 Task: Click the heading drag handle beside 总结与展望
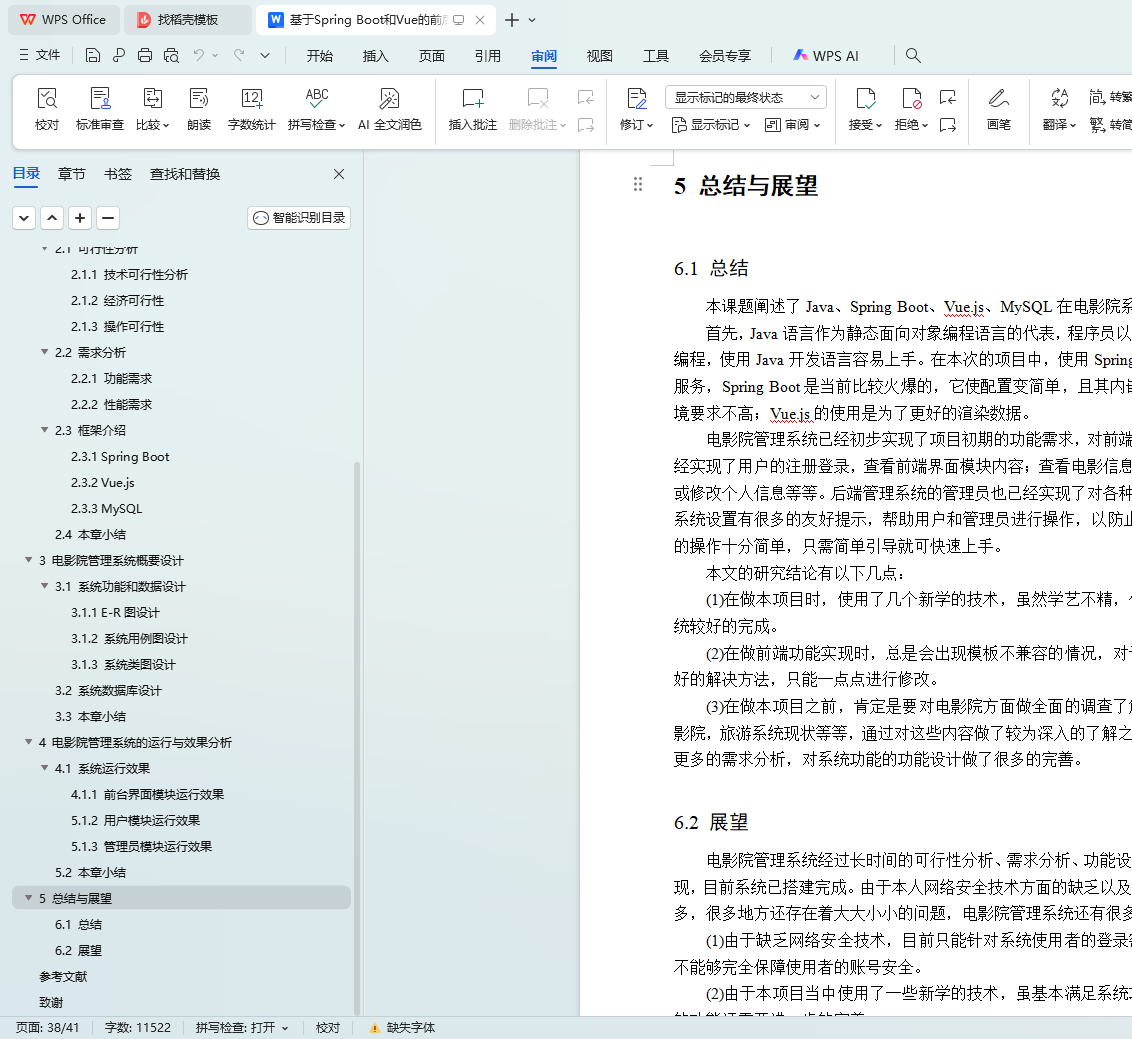click(637, 185)
